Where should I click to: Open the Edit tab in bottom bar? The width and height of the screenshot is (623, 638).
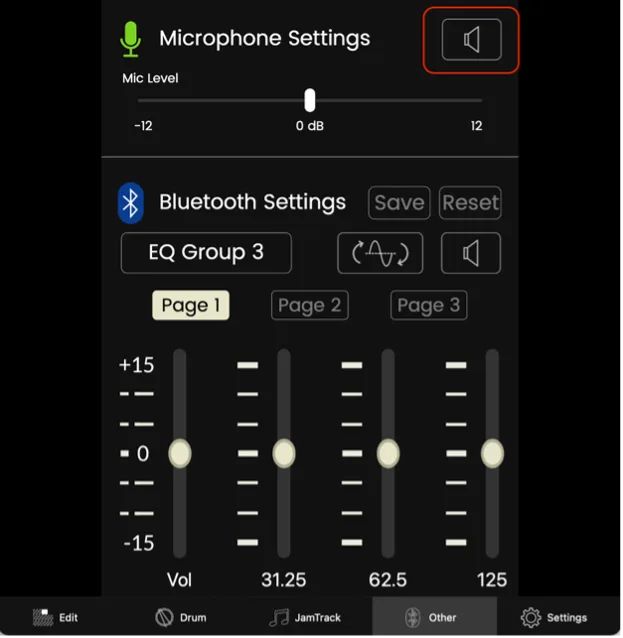[x=56, y=619]
